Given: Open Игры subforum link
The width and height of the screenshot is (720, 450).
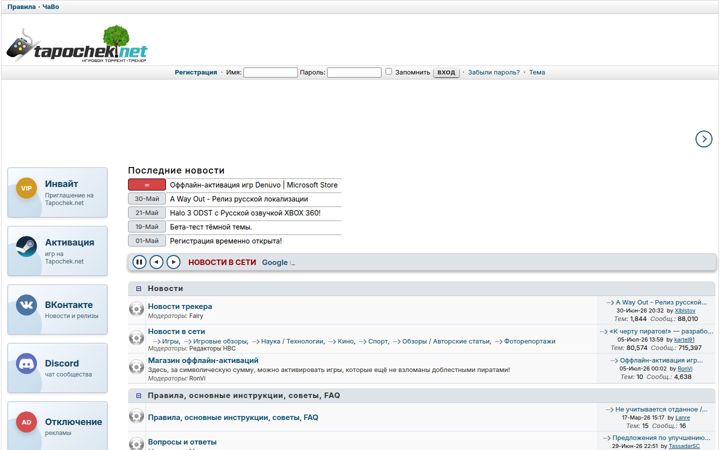Looking at the screenshot, I should [170, 341].
